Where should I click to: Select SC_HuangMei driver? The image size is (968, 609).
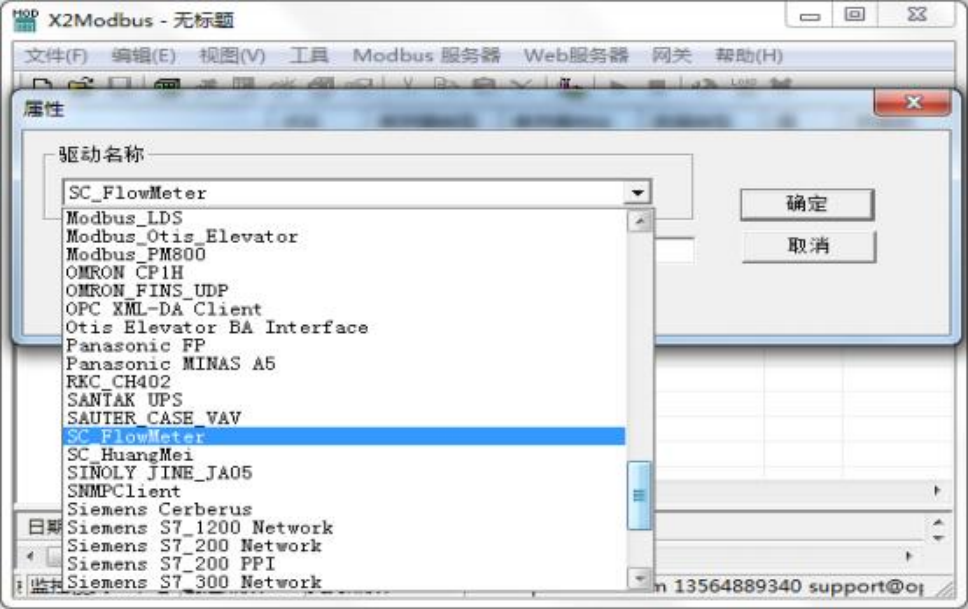344,455
